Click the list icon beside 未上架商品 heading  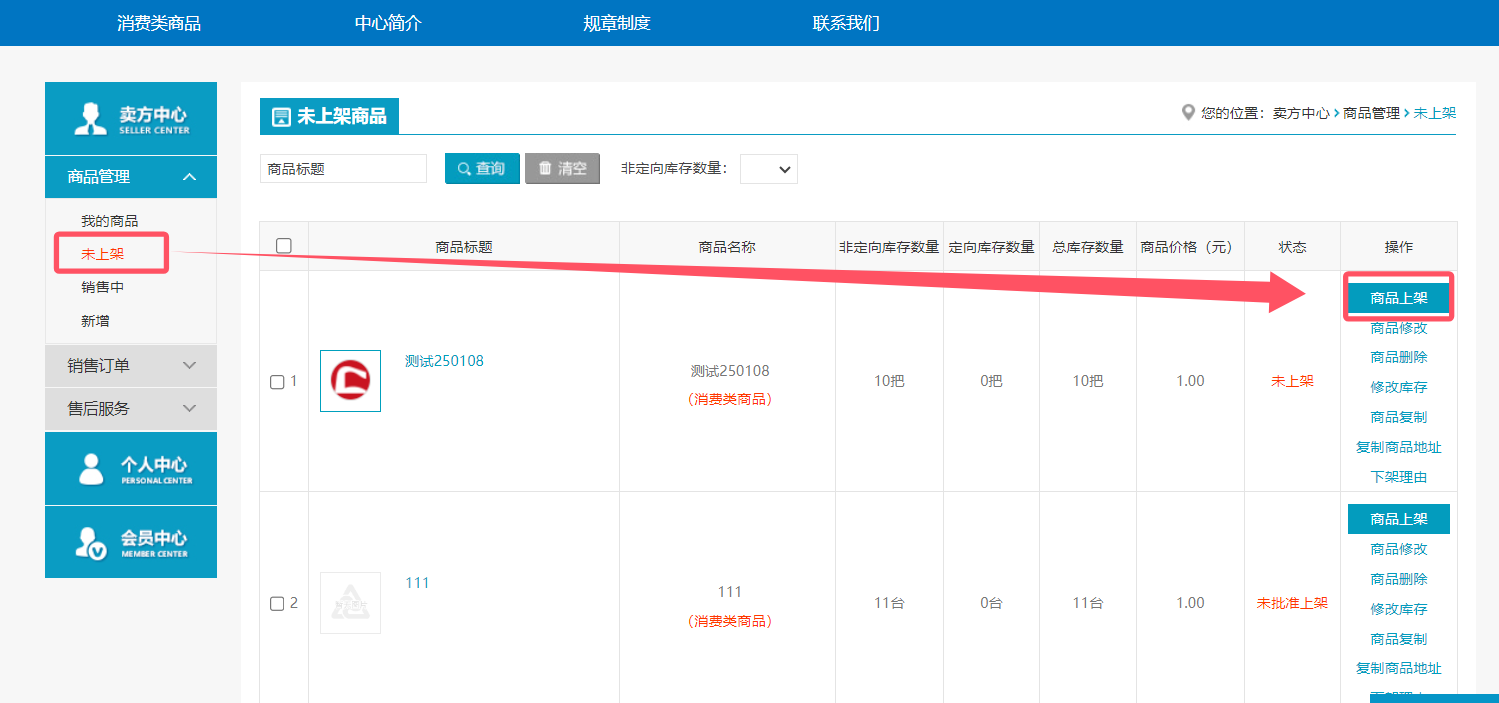pos(281,117)
